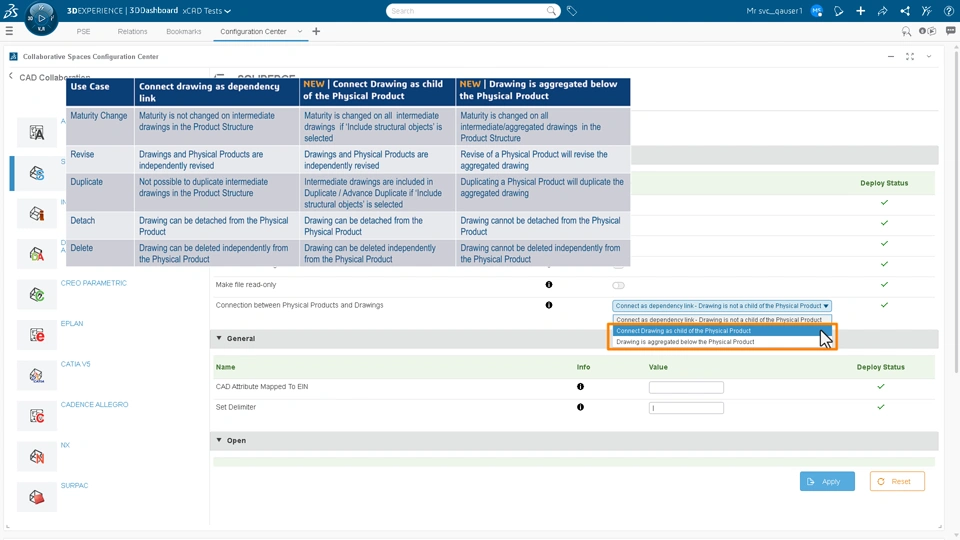This screenshot has width=960, height=540.
Task: Collapse the Open section
Action: (219, 440)
